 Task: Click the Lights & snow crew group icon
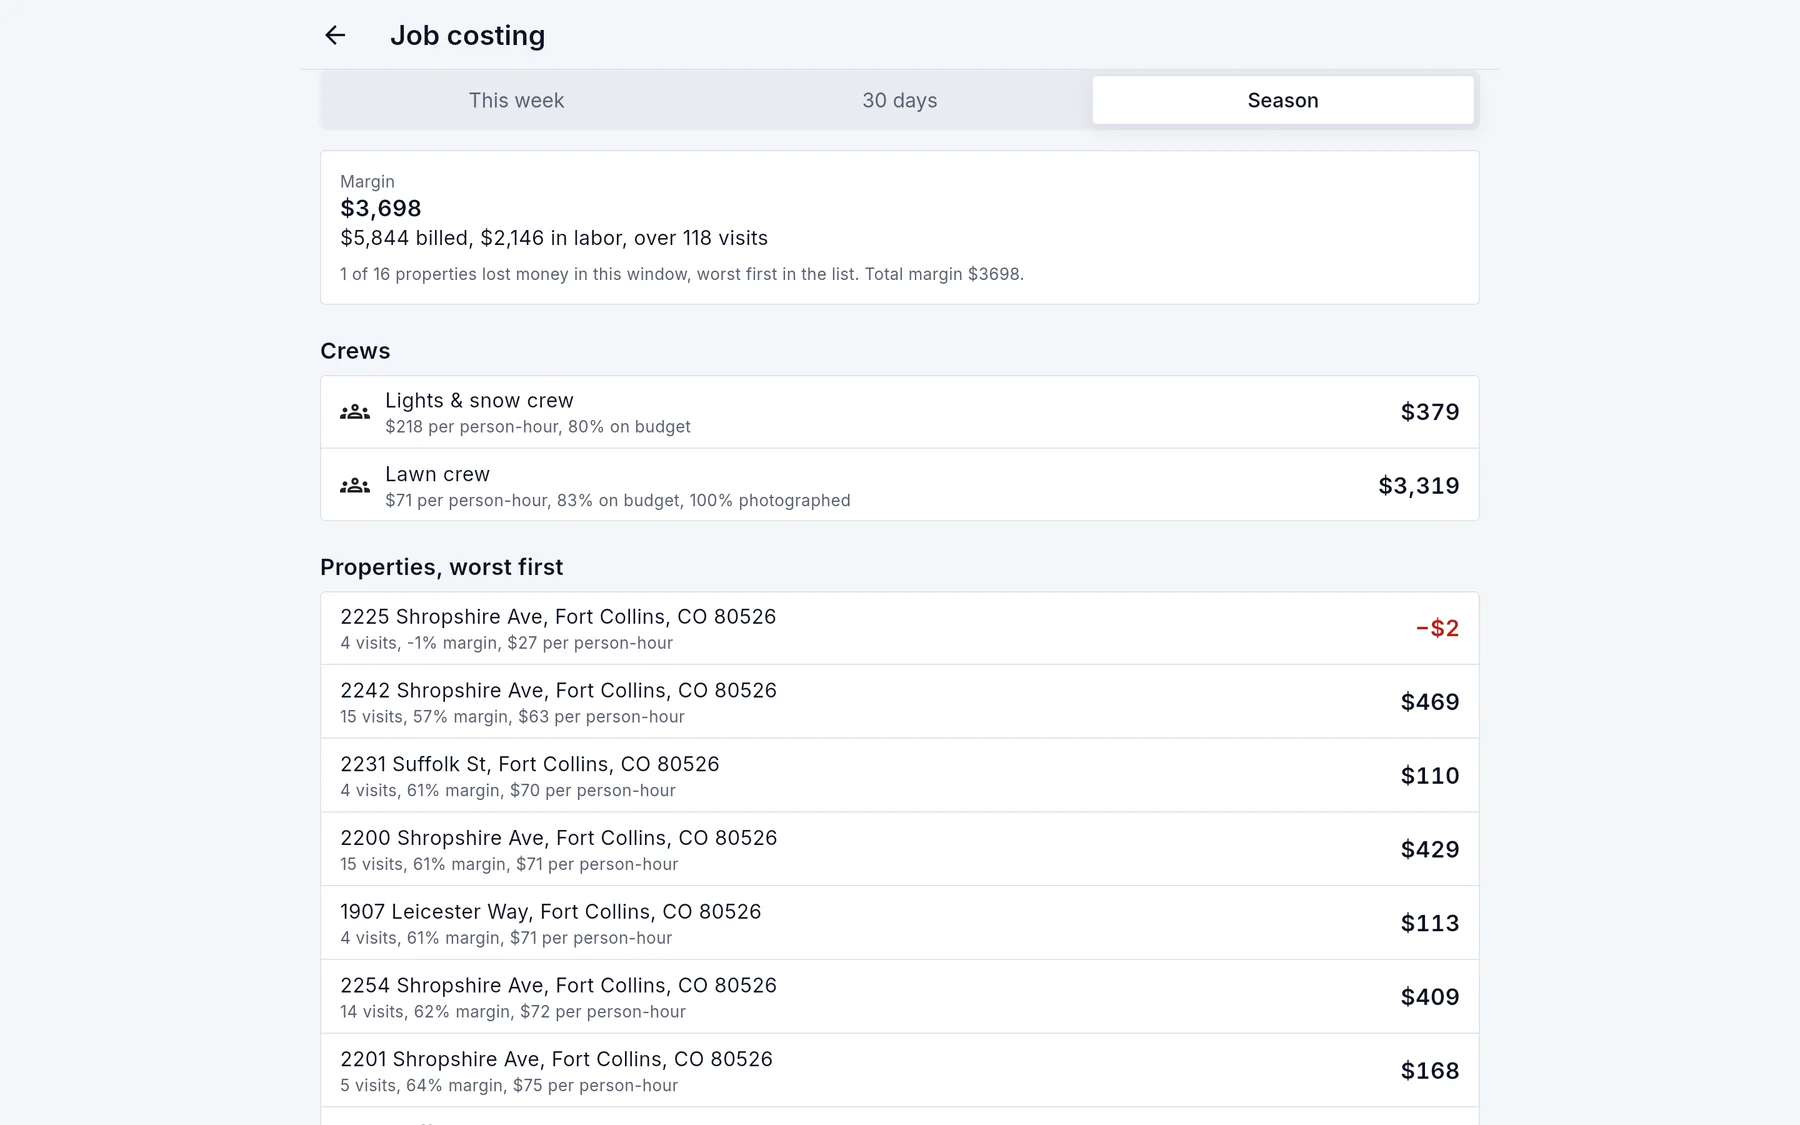point(355,412)
